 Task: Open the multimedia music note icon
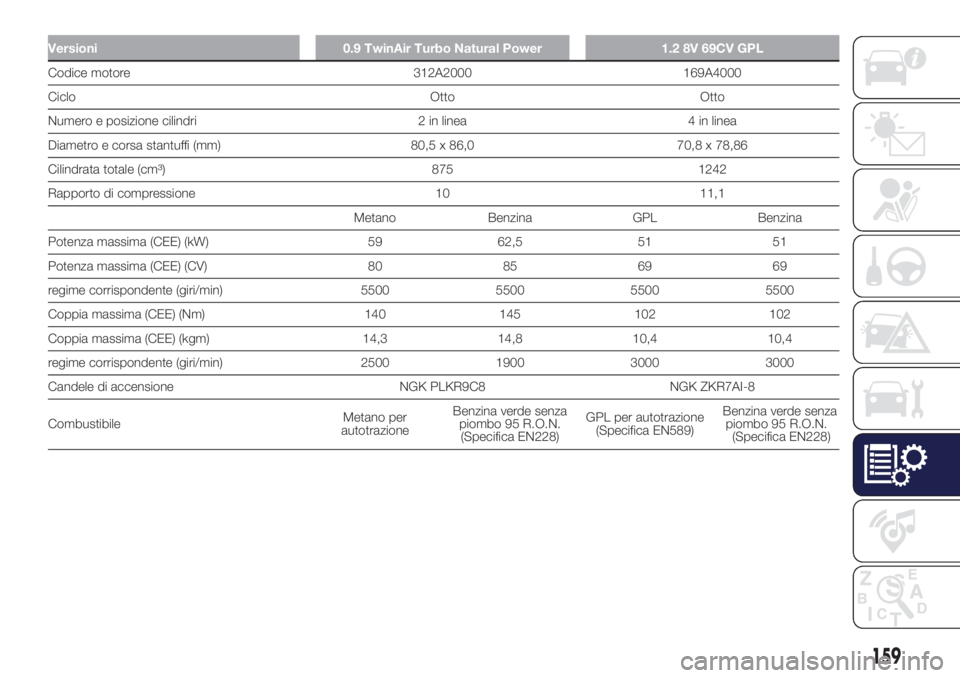click(x=896, y=529)
